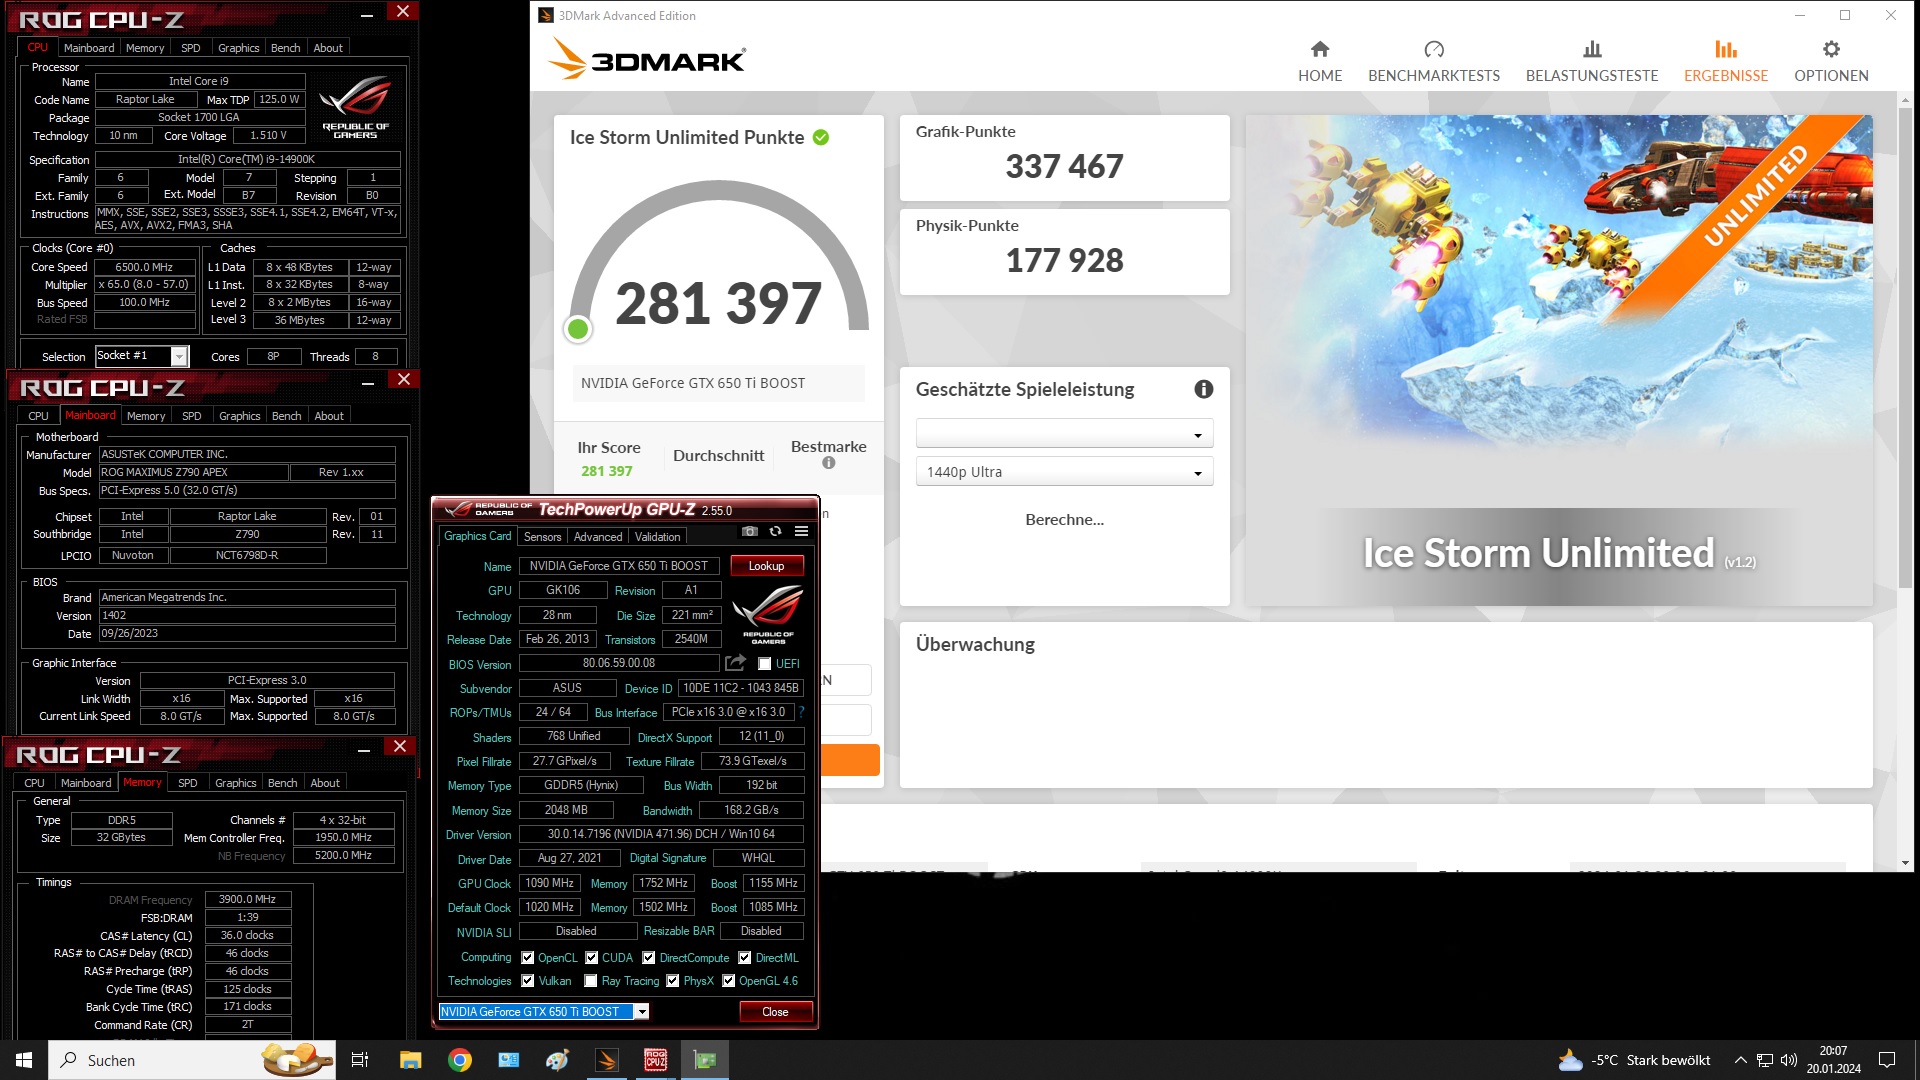
Task: Click the GPU-Z taskbar icon
Action: tap(705, 1060)
